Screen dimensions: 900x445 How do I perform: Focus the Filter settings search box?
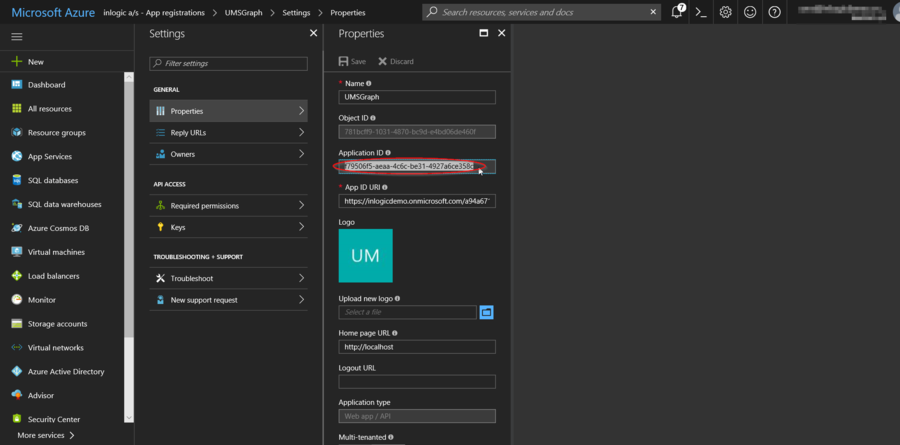point(229,63)
